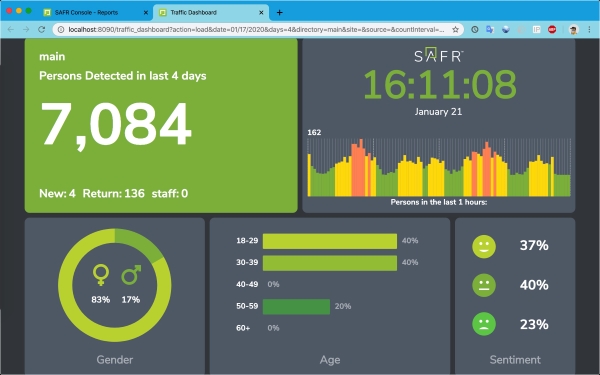Click the 20% value for 50-59
Screen dimensions: 600x375
(343, 306)
